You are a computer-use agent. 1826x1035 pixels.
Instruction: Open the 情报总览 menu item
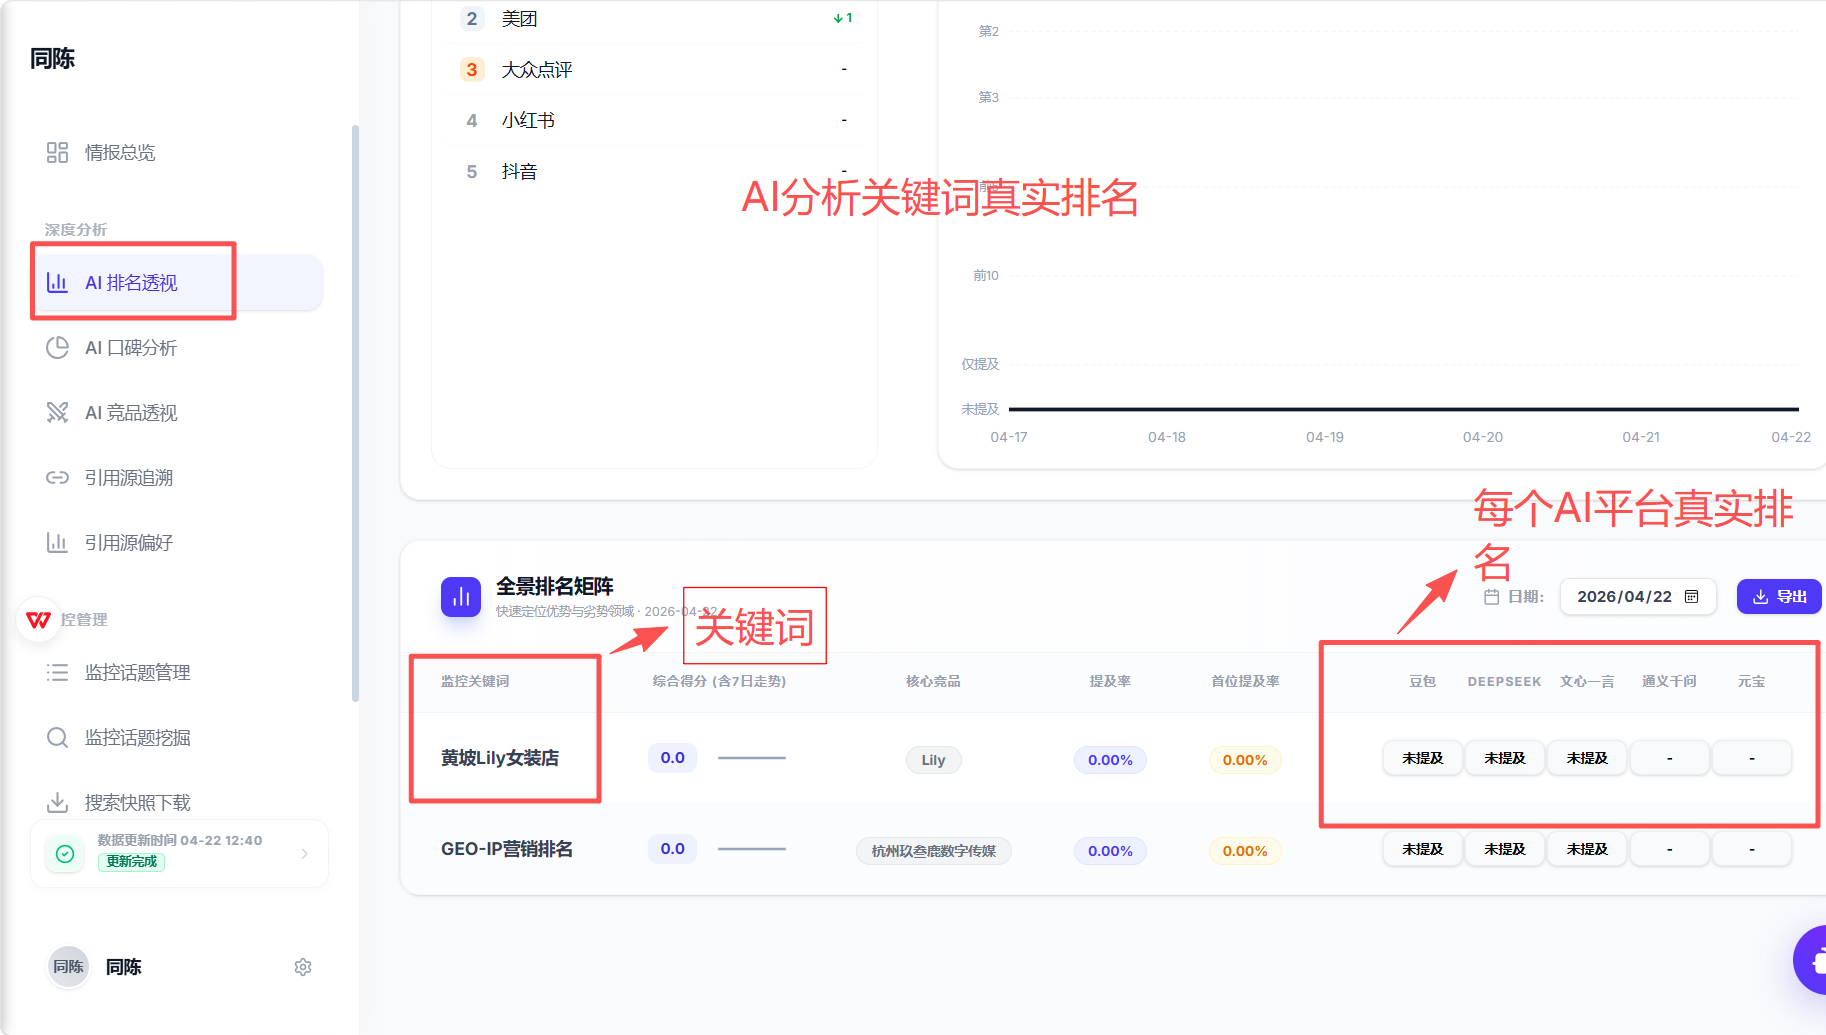click(180, 153)
